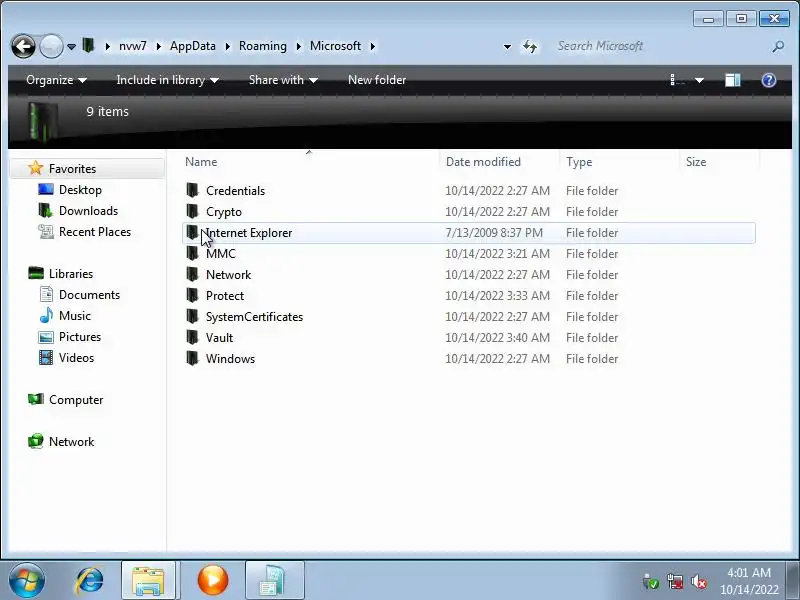The height and width of the screenshot is (600, 800).
Task: Sort by the Type column header
Action: (x=579, y=162)
